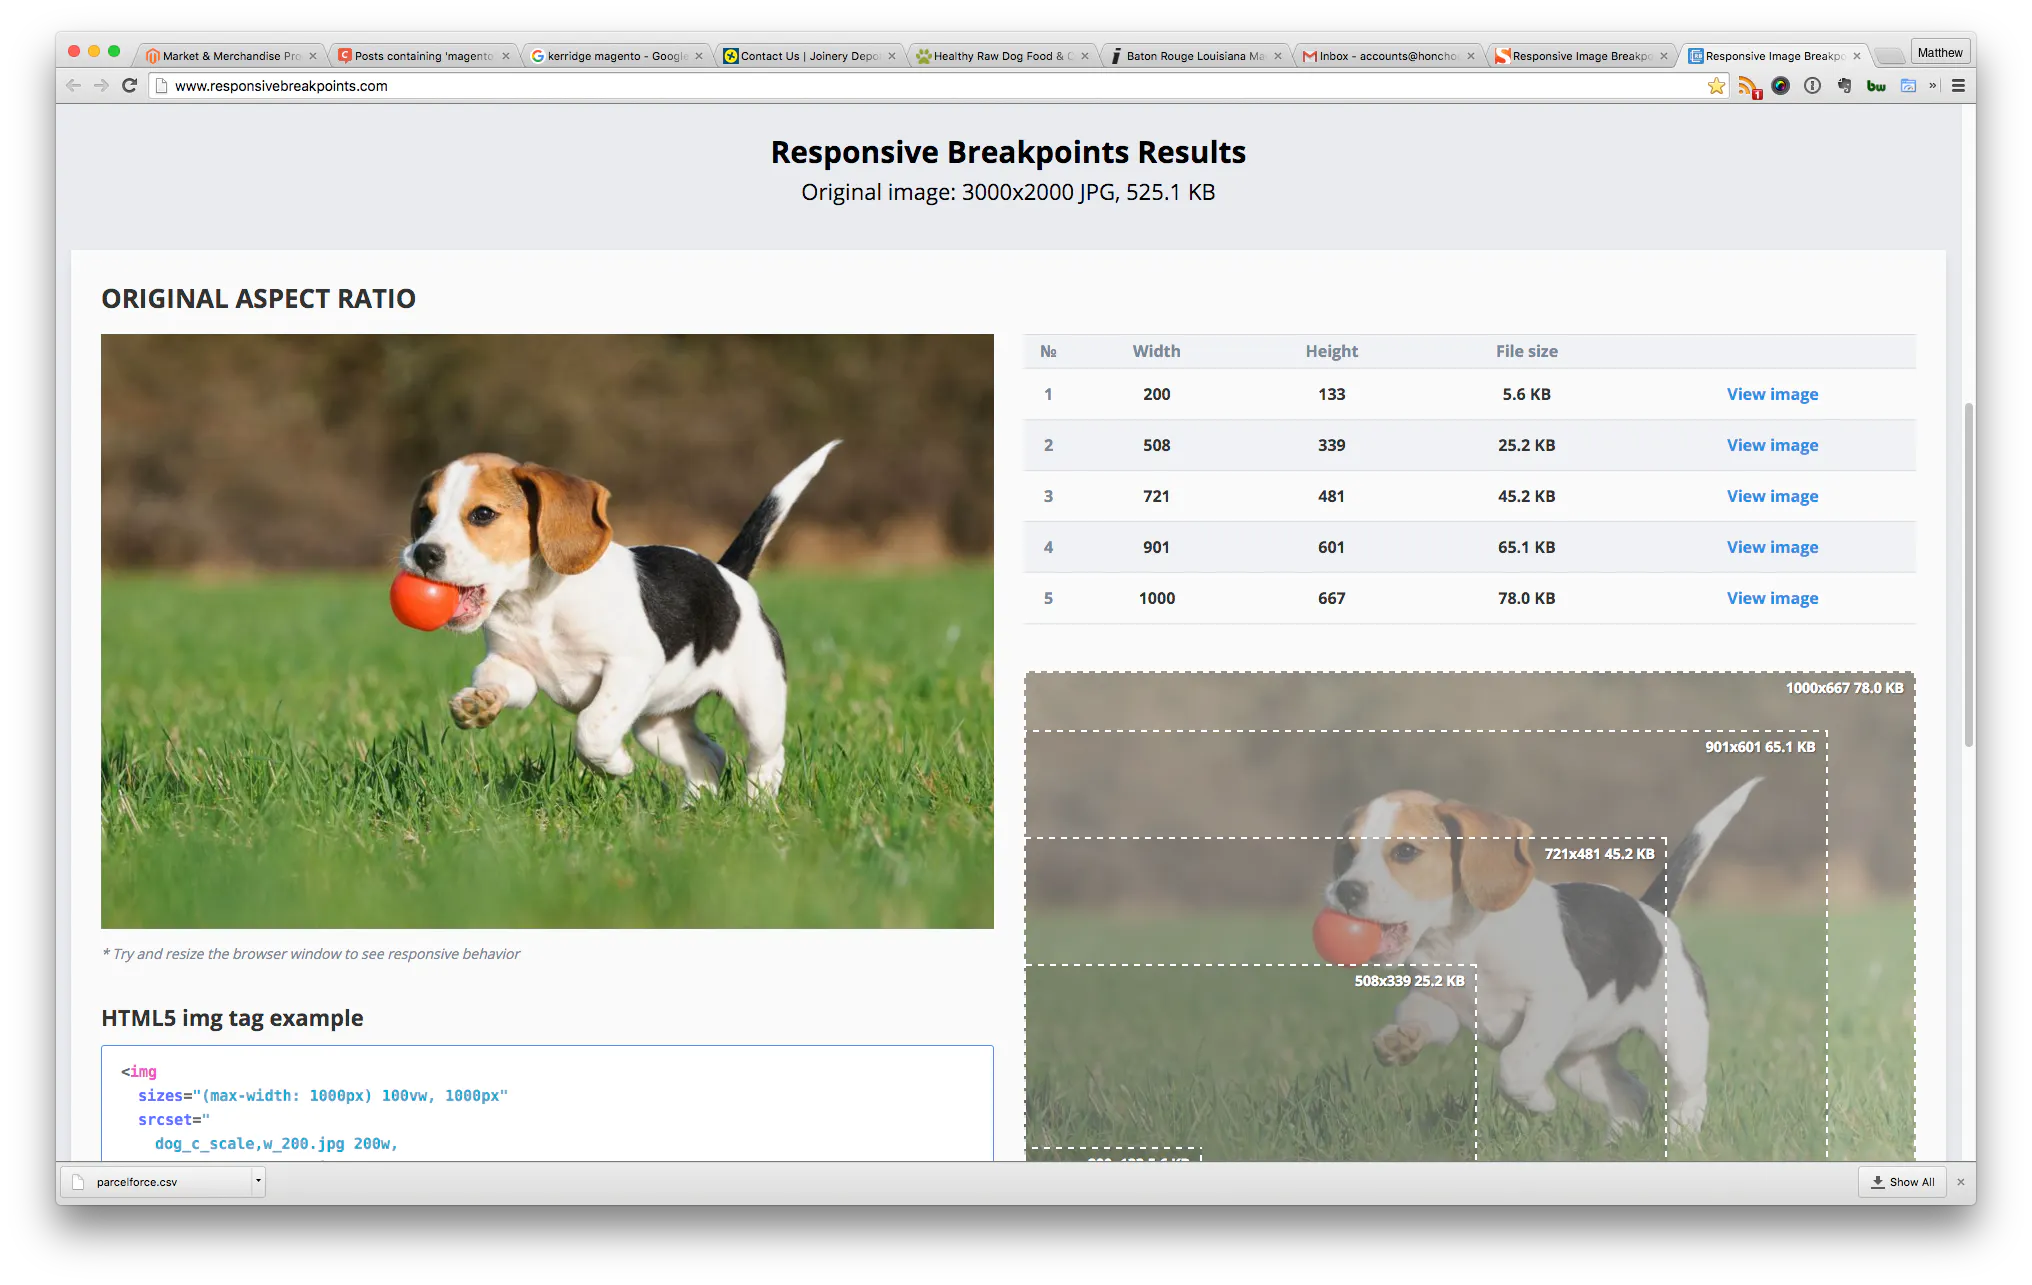Close the downloads bar
The height and width of the screenshot is (1285, 2032).
[1960, 1182]
